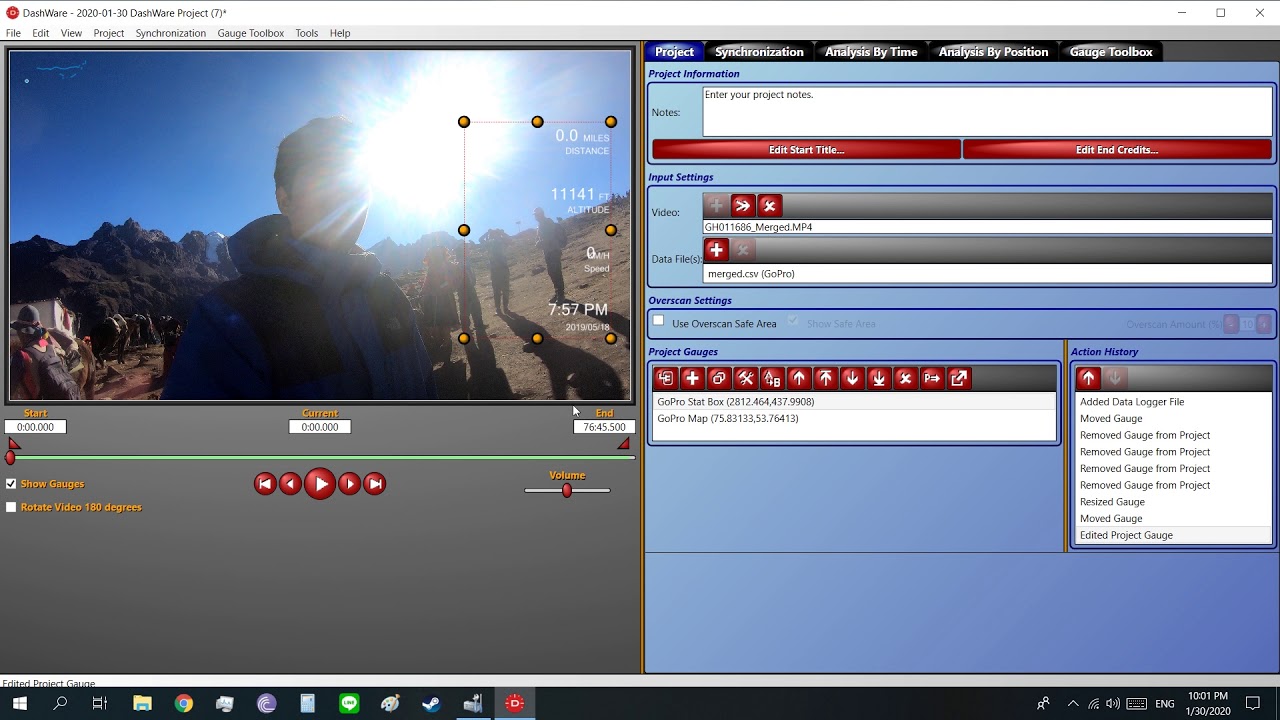Step forward one frame

(x=349, y=484)
